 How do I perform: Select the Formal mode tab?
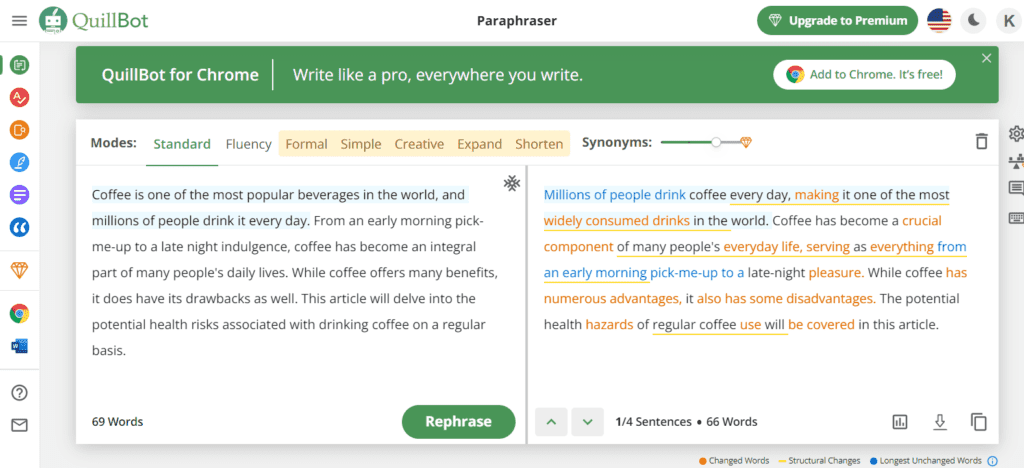coord(306,144)
